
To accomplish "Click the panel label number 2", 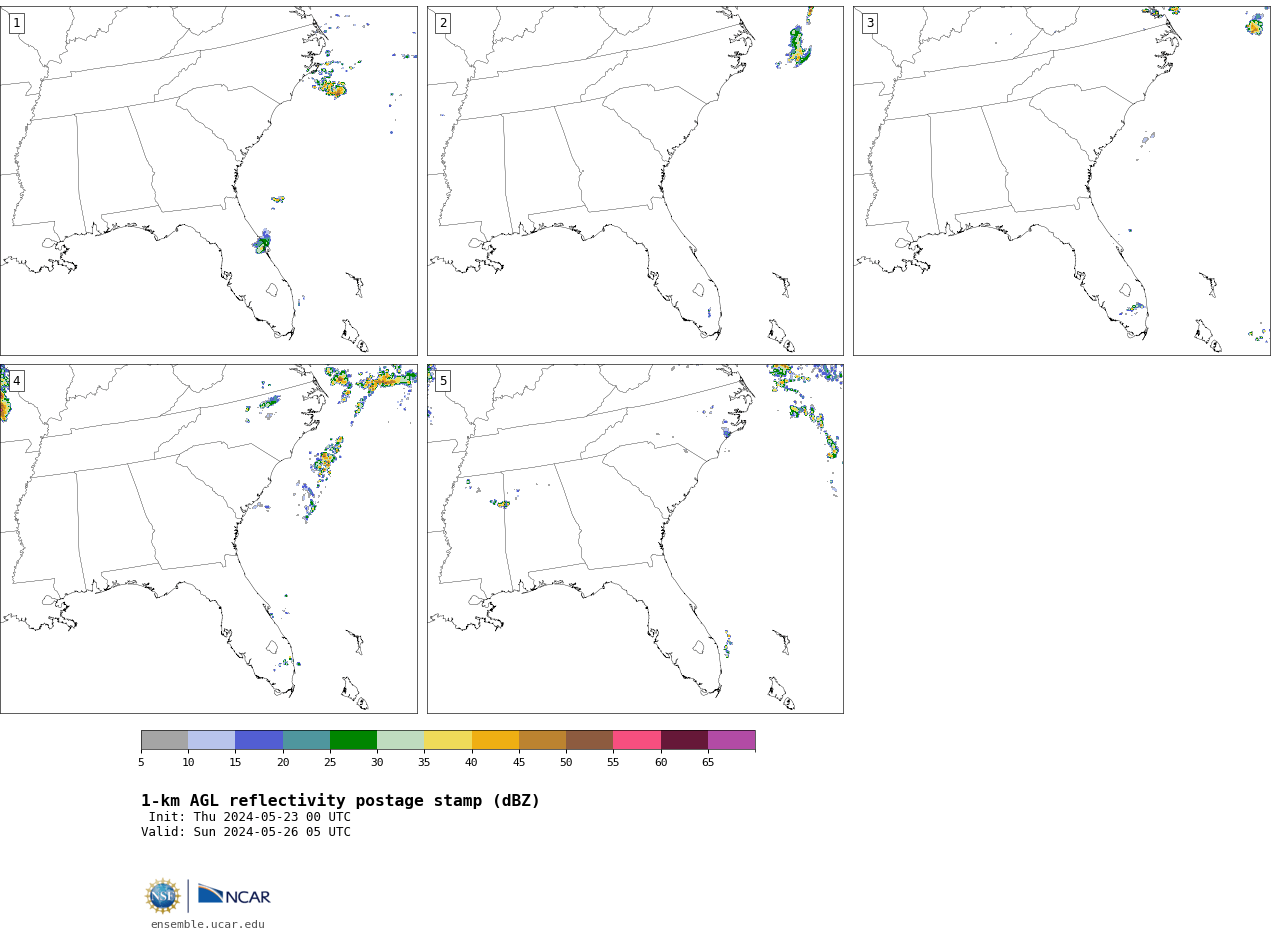I will 443,23.
